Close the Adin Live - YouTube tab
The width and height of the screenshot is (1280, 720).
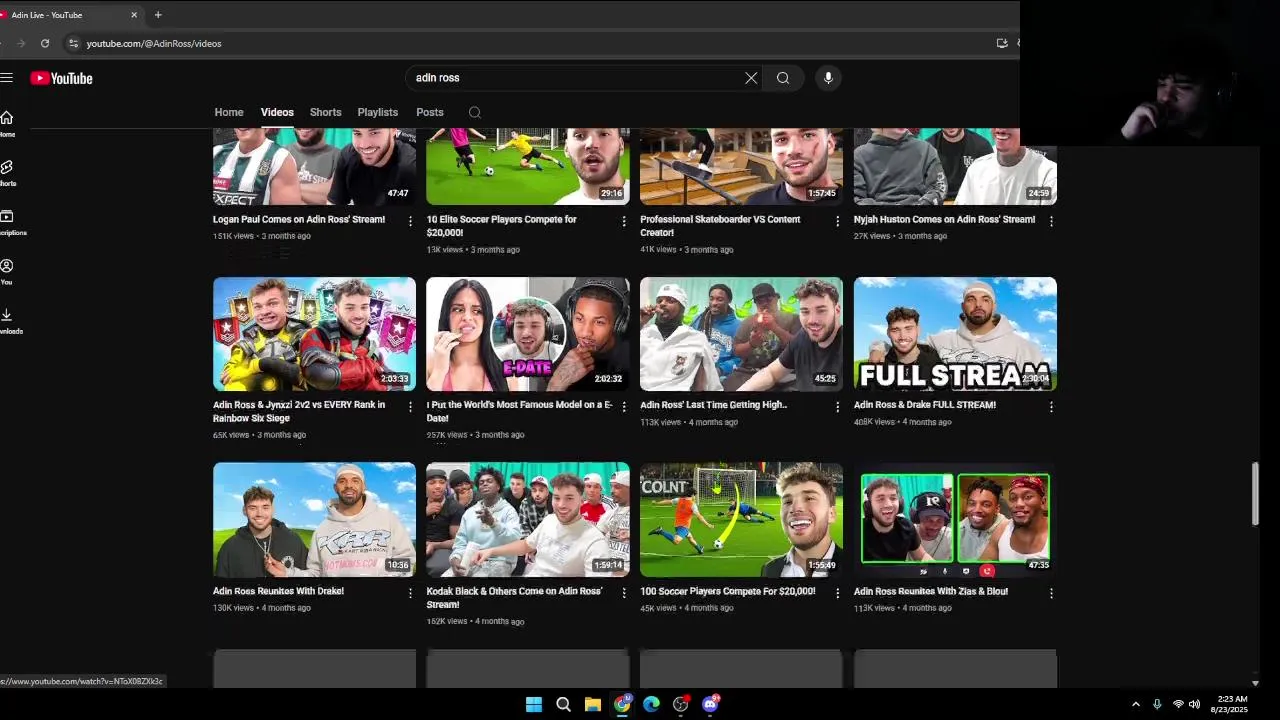pyautogui.click(x=134, y=15)
